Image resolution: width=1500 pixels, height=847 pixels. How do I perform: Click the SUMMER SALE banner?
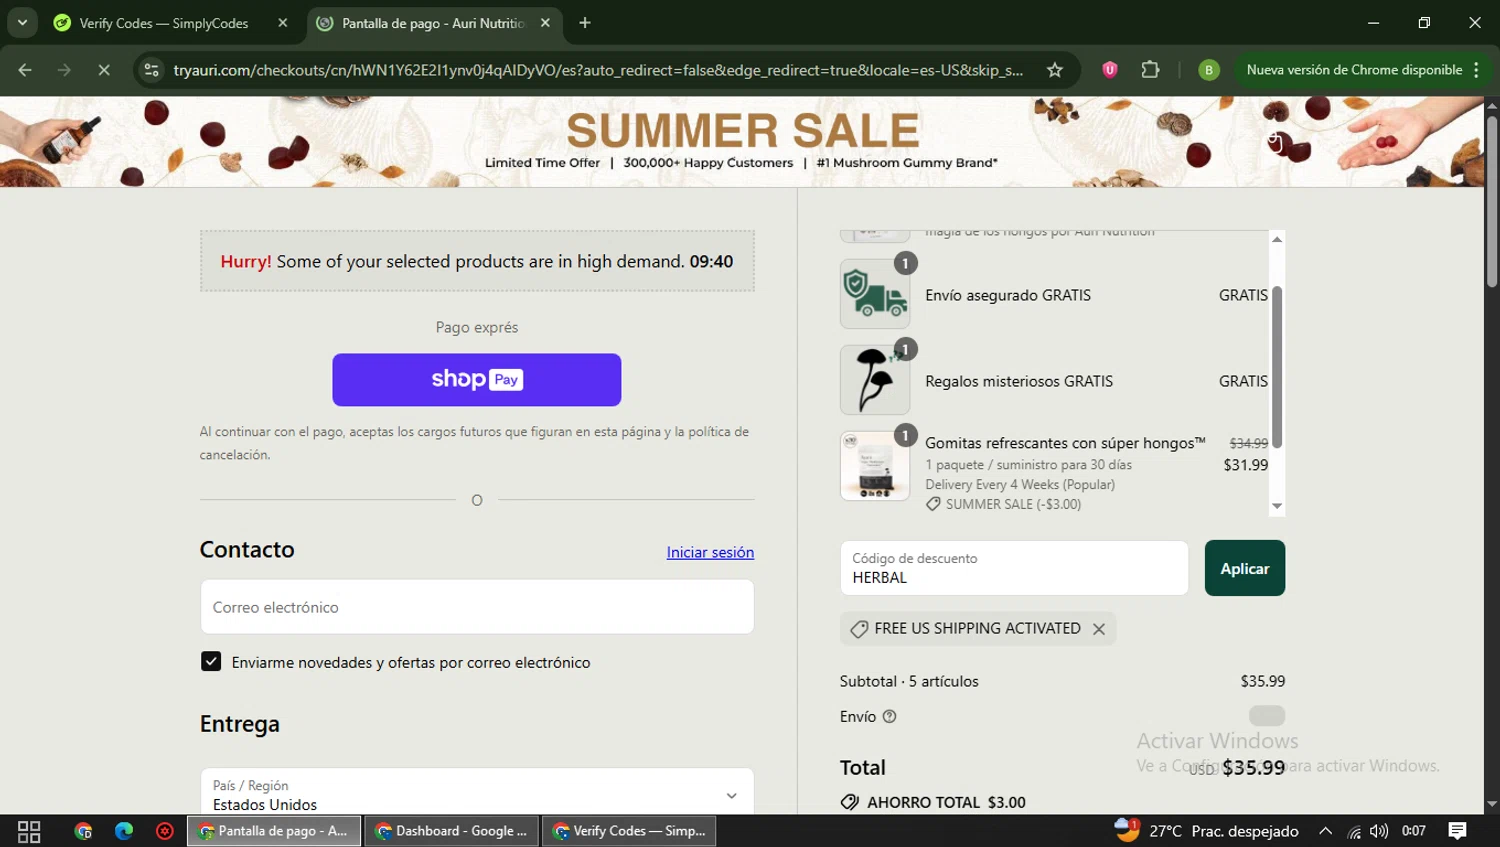point(742,141)
